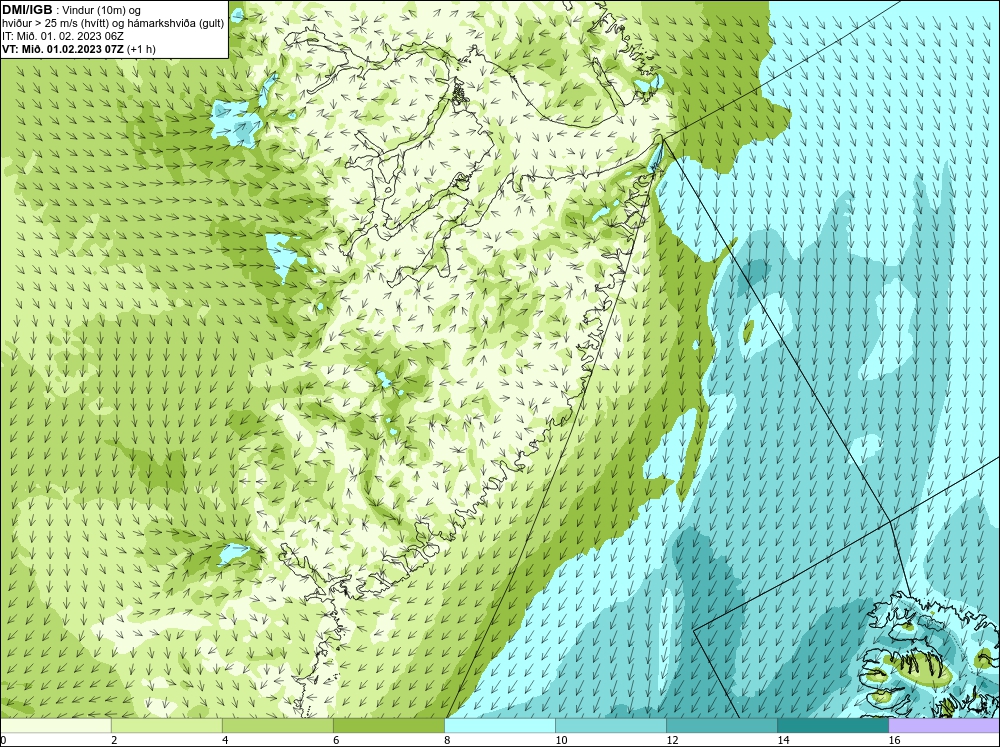1000x747 pixels.
Task: Click the legend label '8'
Action: [446, 740]
